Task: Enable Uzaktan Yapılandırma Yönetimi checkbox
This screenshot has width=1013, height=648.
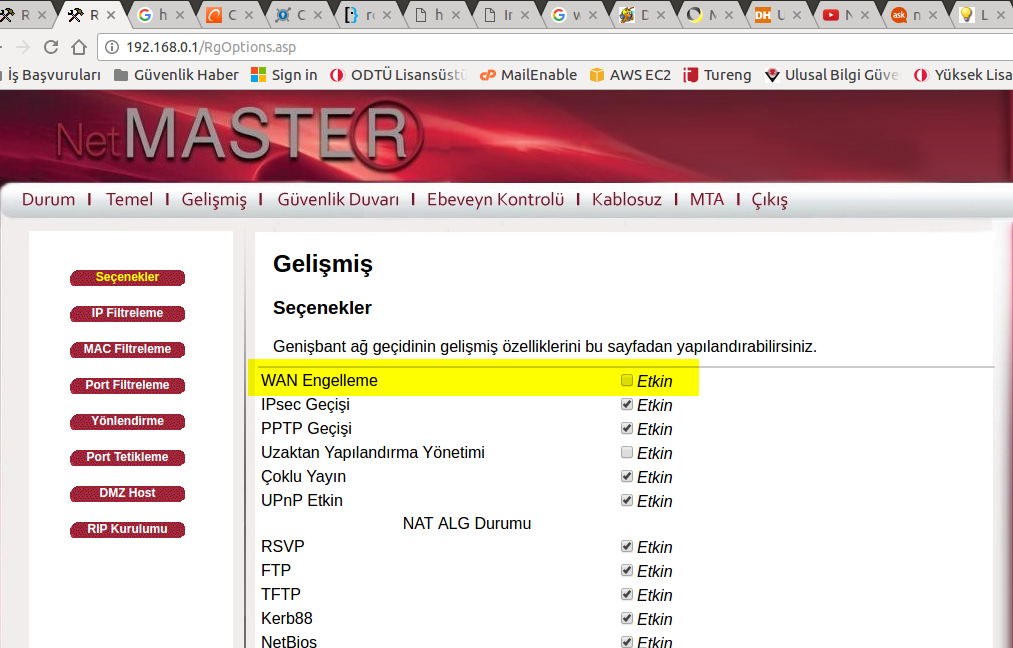Action: pos(627,452)
